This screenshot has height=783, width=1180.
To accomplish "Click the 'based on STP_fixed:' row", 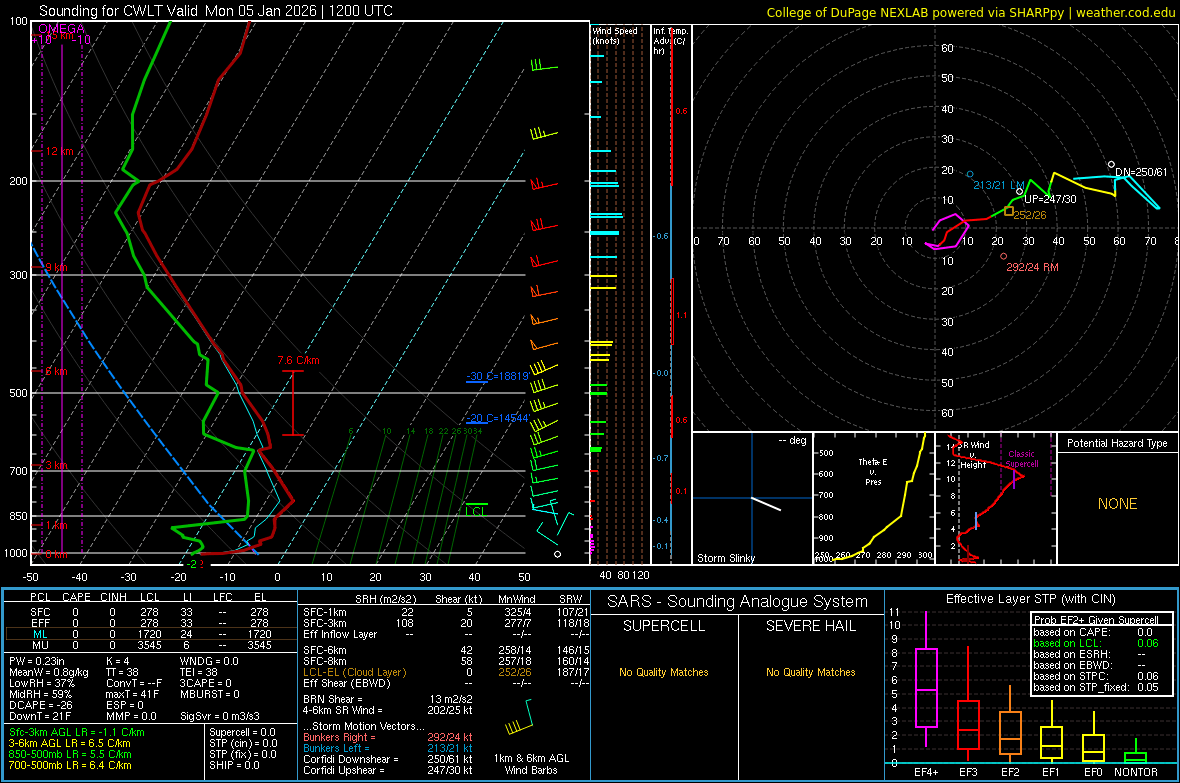I will 1096,687.
